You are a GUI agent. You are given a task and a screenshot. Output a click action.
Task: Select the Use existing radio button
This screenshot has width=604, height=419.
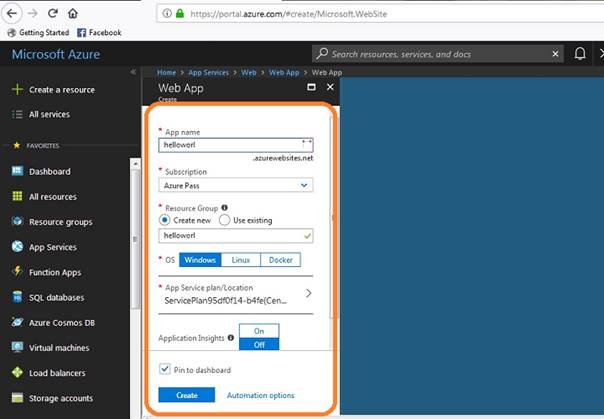pos(225,220)
